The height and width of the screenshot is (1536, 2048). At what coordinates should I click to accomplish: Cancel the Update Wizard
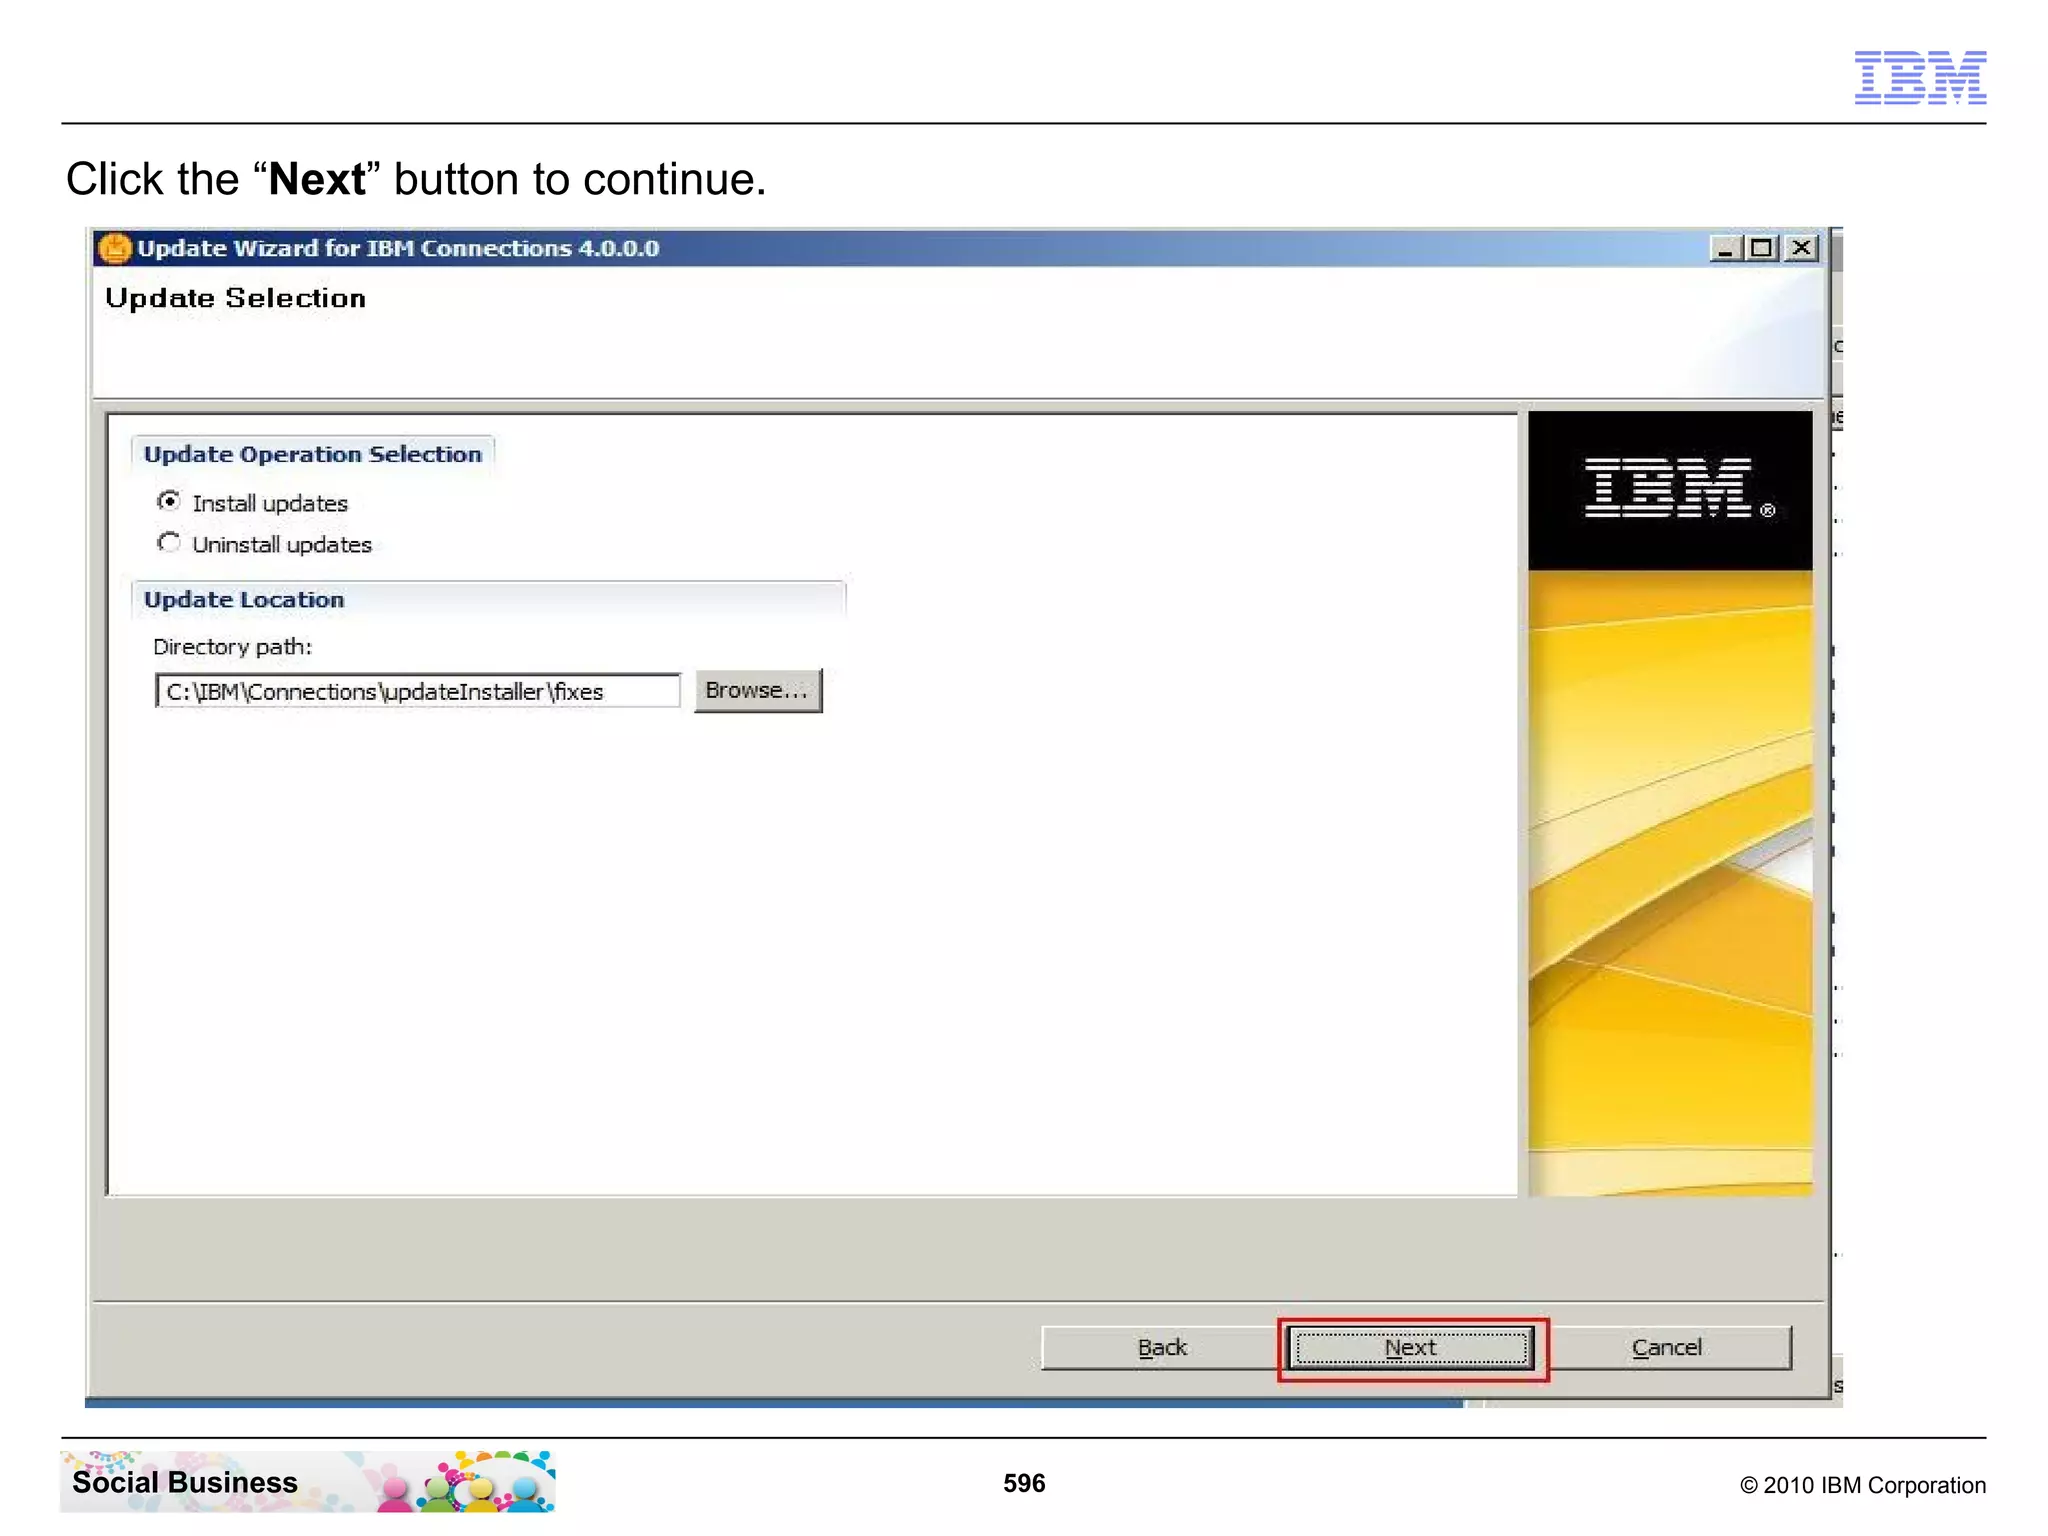click(x=1667, y=1348)
